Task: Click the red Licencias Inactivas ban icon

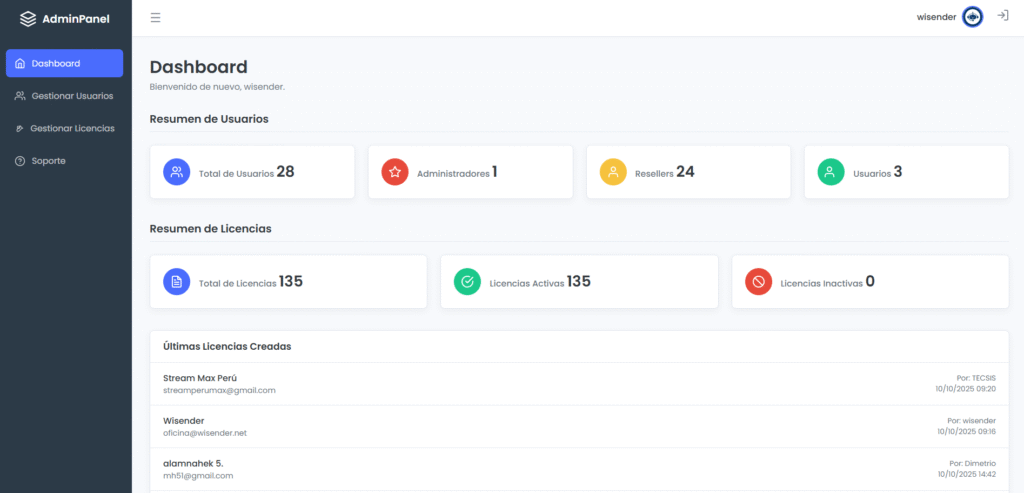Action: tap(758, 281)
